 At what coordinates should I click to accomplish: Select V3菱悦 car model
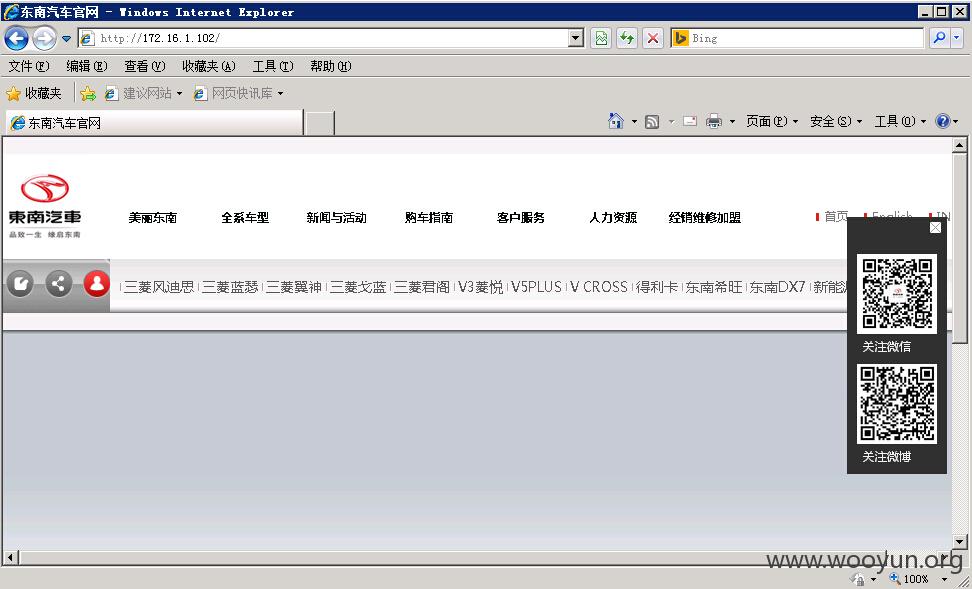click(x=480, y=287)
